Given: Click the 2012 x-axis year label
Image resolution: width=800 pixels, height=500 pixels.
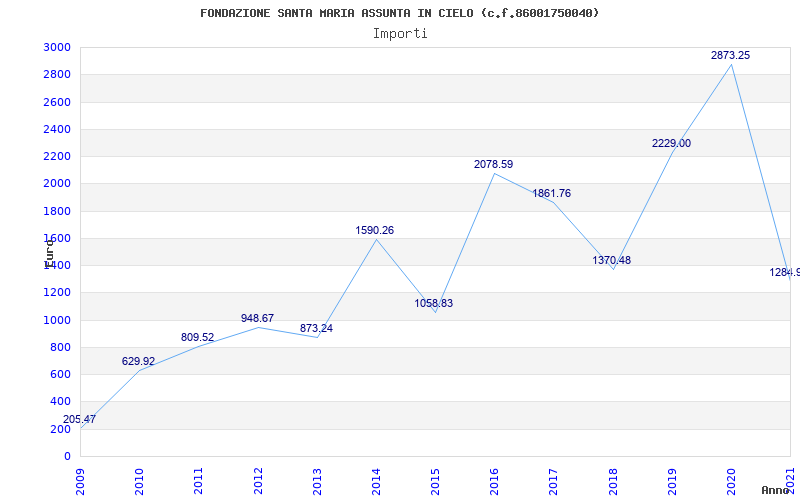Looking at the screenshot, I should (258, 481).
